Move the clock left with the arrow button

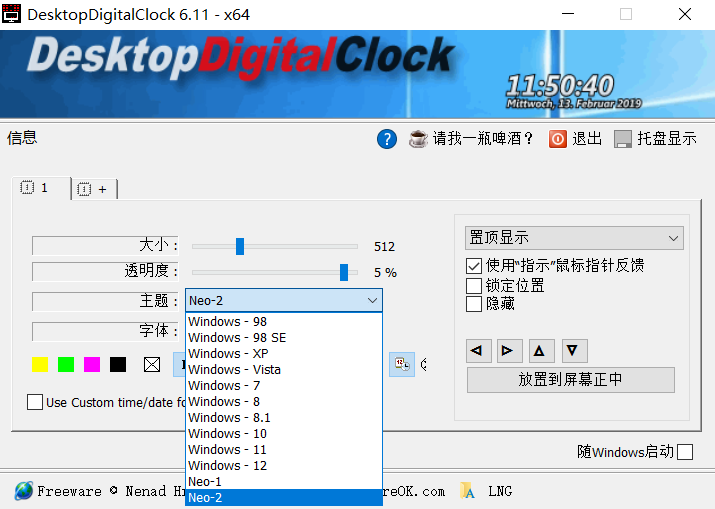tap(478, 351)
